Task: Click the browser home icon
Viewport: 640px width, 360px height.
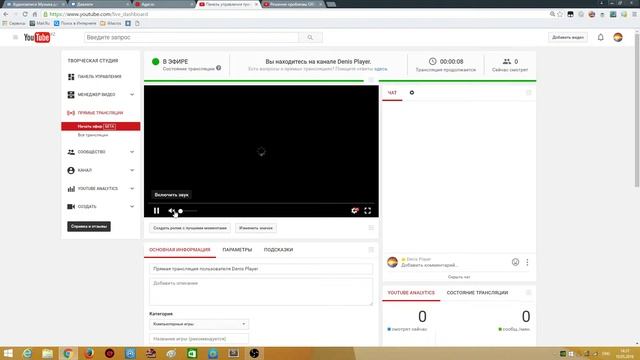Action: (x=35, y=14)
